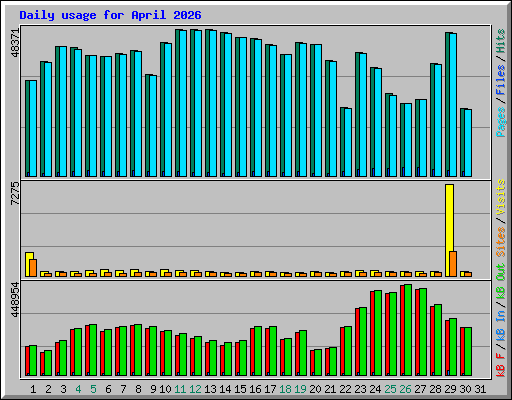Select day label "7" on the x-axis
The height and width of the screenshot is (400, 512).
pyautogui.click(x=123, y=389)
